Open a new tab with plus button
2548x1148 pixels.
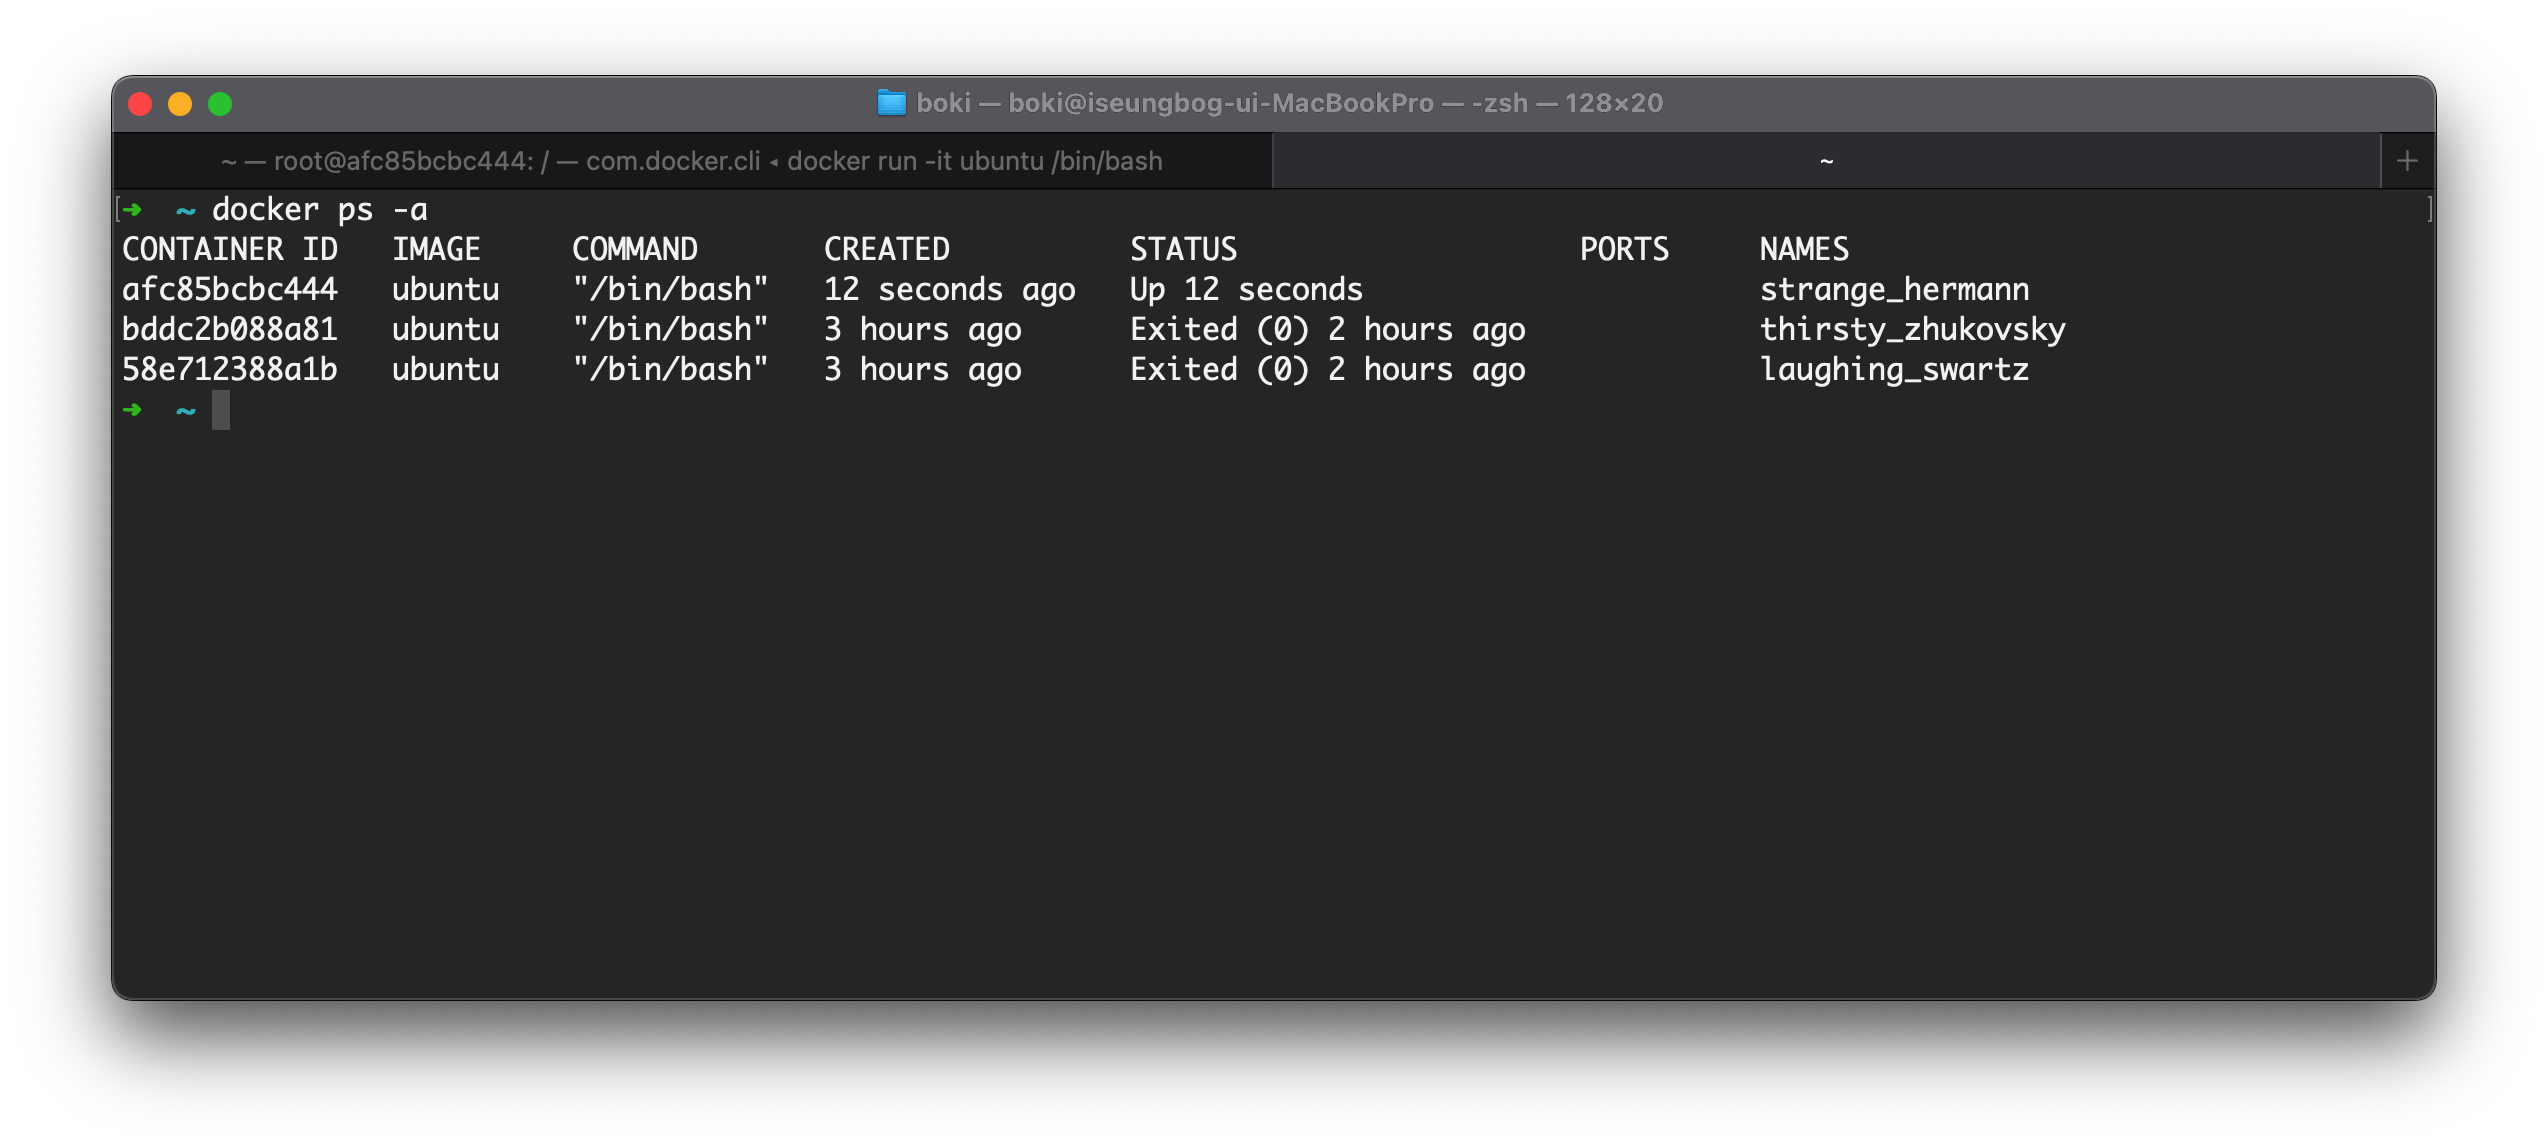(2407, 161)
